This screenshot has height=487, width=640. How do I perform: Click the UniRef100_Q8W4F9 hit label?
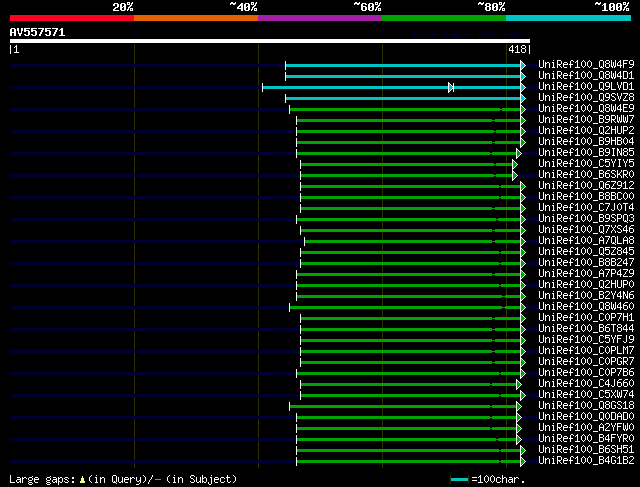[586, 64]
